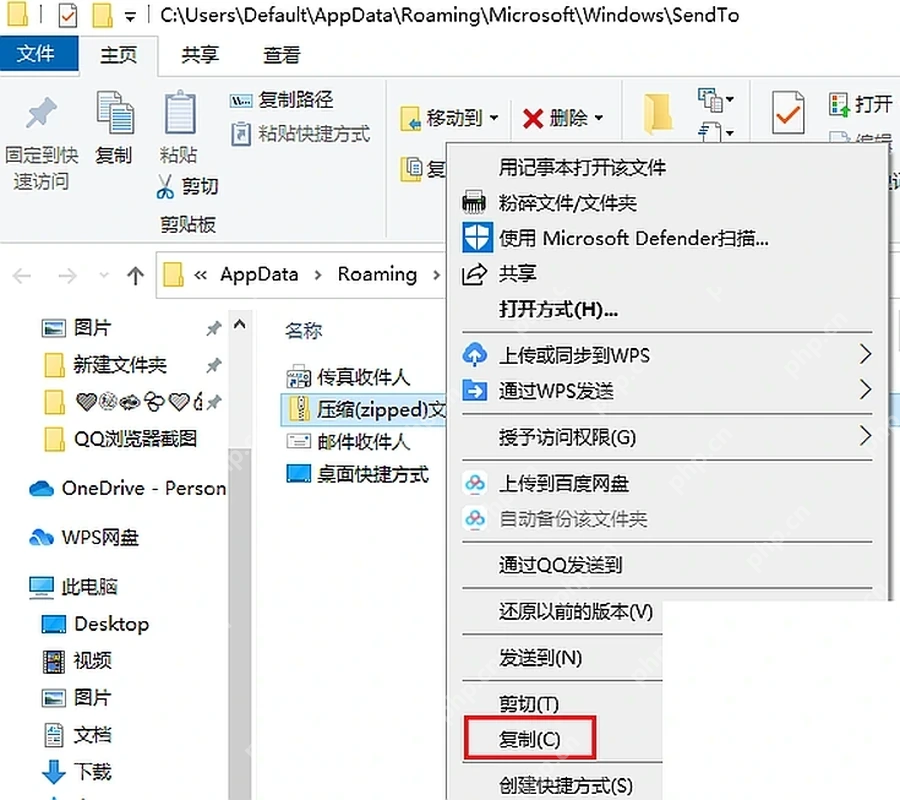
Task: Click the Forward navigation arrow
Action: (x=67, y=276)
